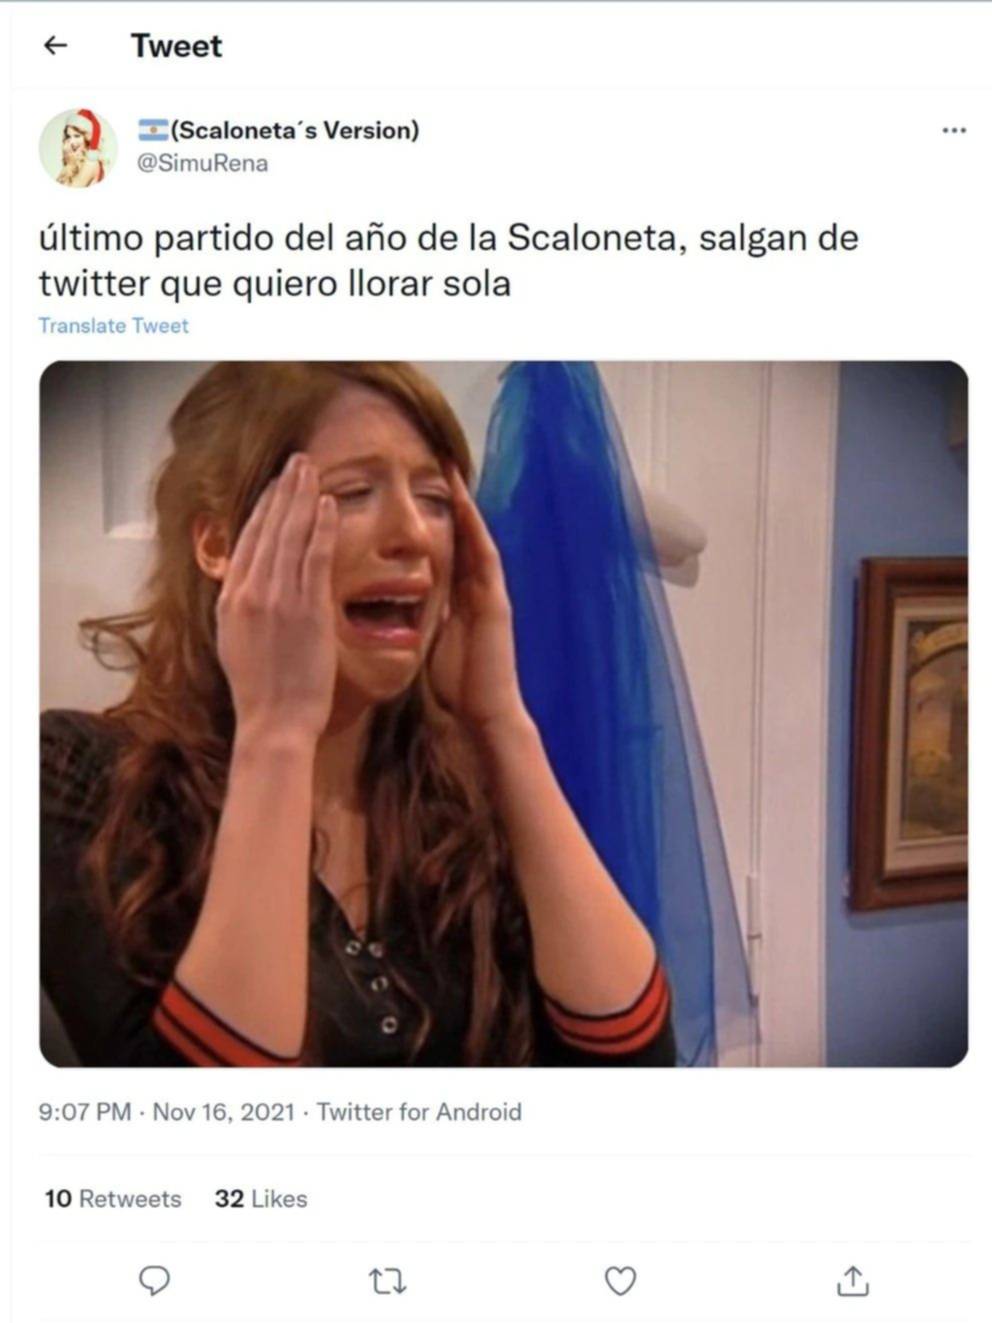Share the tweet via share icon
Viewport: 992px width, 1323px height.
tap(852, 1280)
